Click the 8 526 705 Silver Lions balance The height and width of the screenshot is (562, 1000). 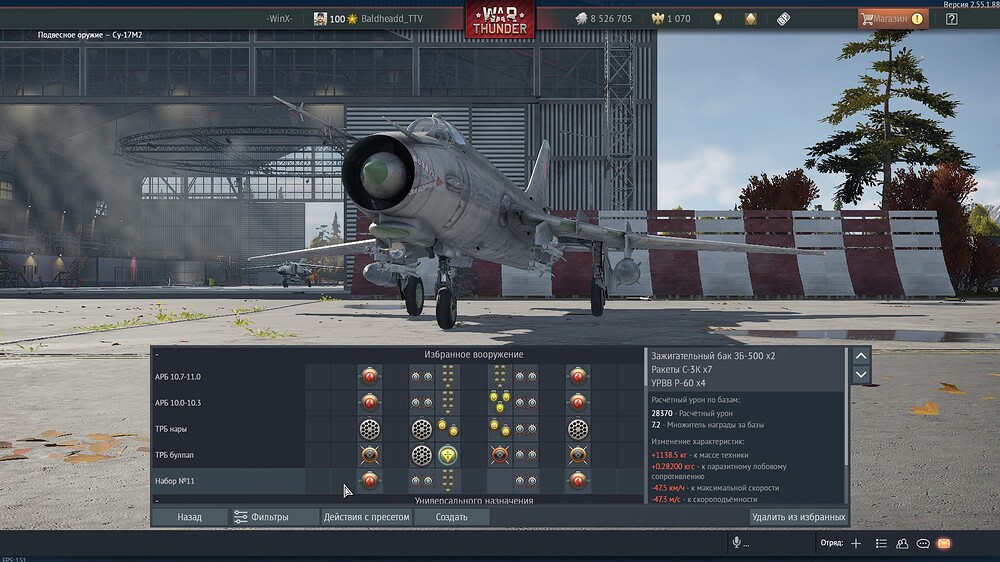click(611, 18)
